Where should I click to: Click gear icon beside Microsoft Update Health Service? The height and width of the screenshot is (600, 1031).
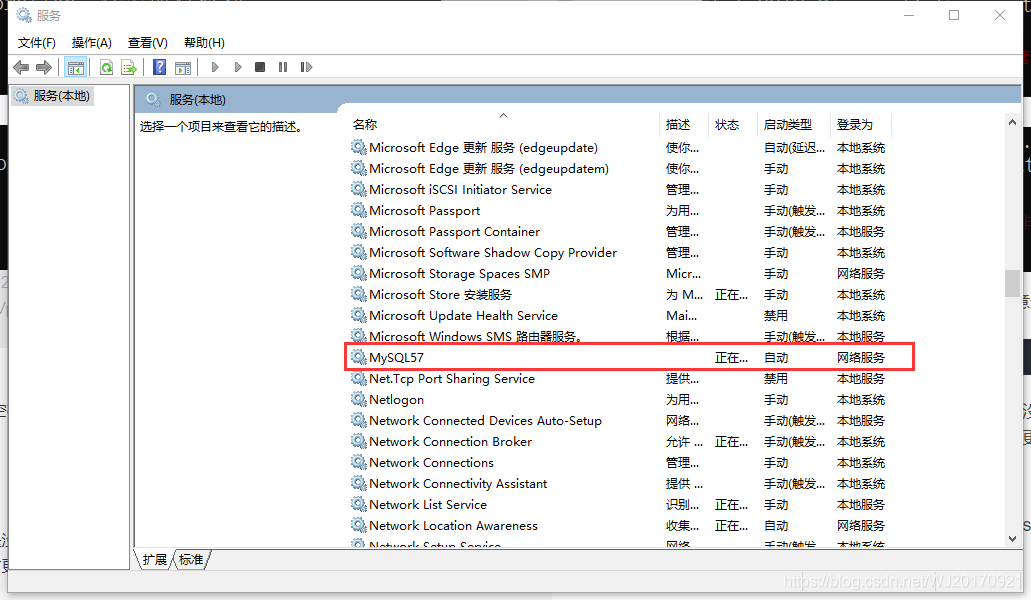click(358, 315)
